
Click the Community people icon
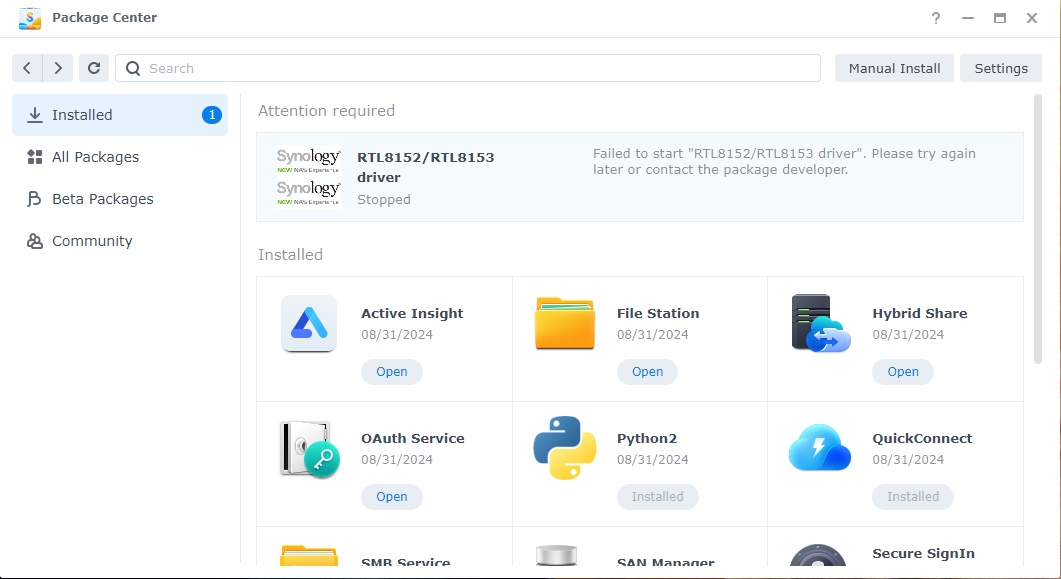35,241
